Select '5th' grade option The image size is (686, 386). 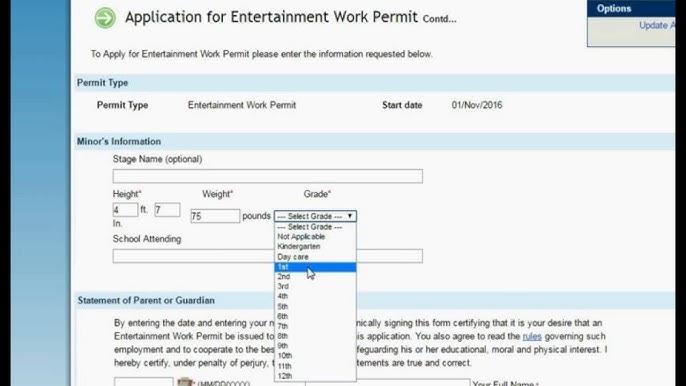click(x=315, y=306)
